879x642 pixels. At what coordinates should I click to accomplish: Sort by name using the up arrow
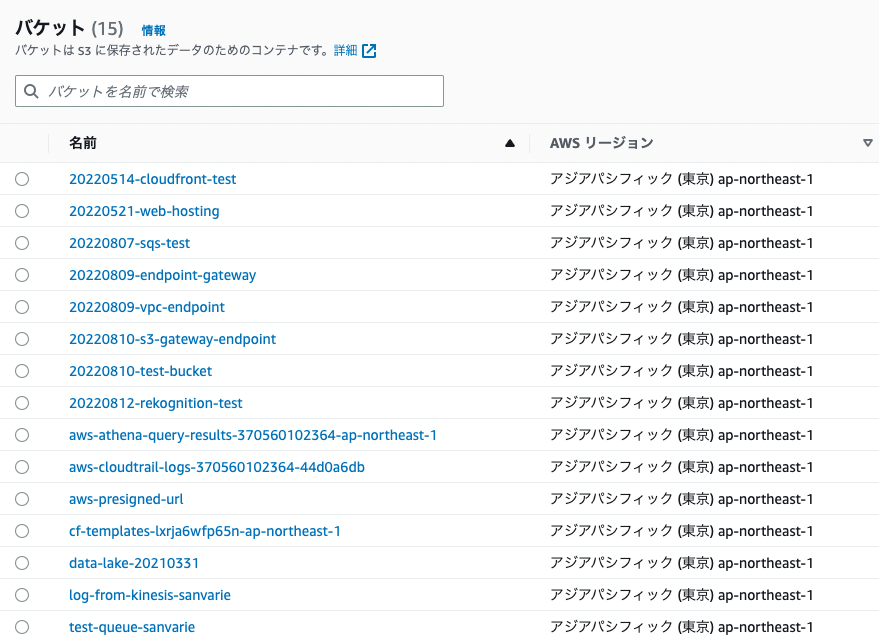510,144
